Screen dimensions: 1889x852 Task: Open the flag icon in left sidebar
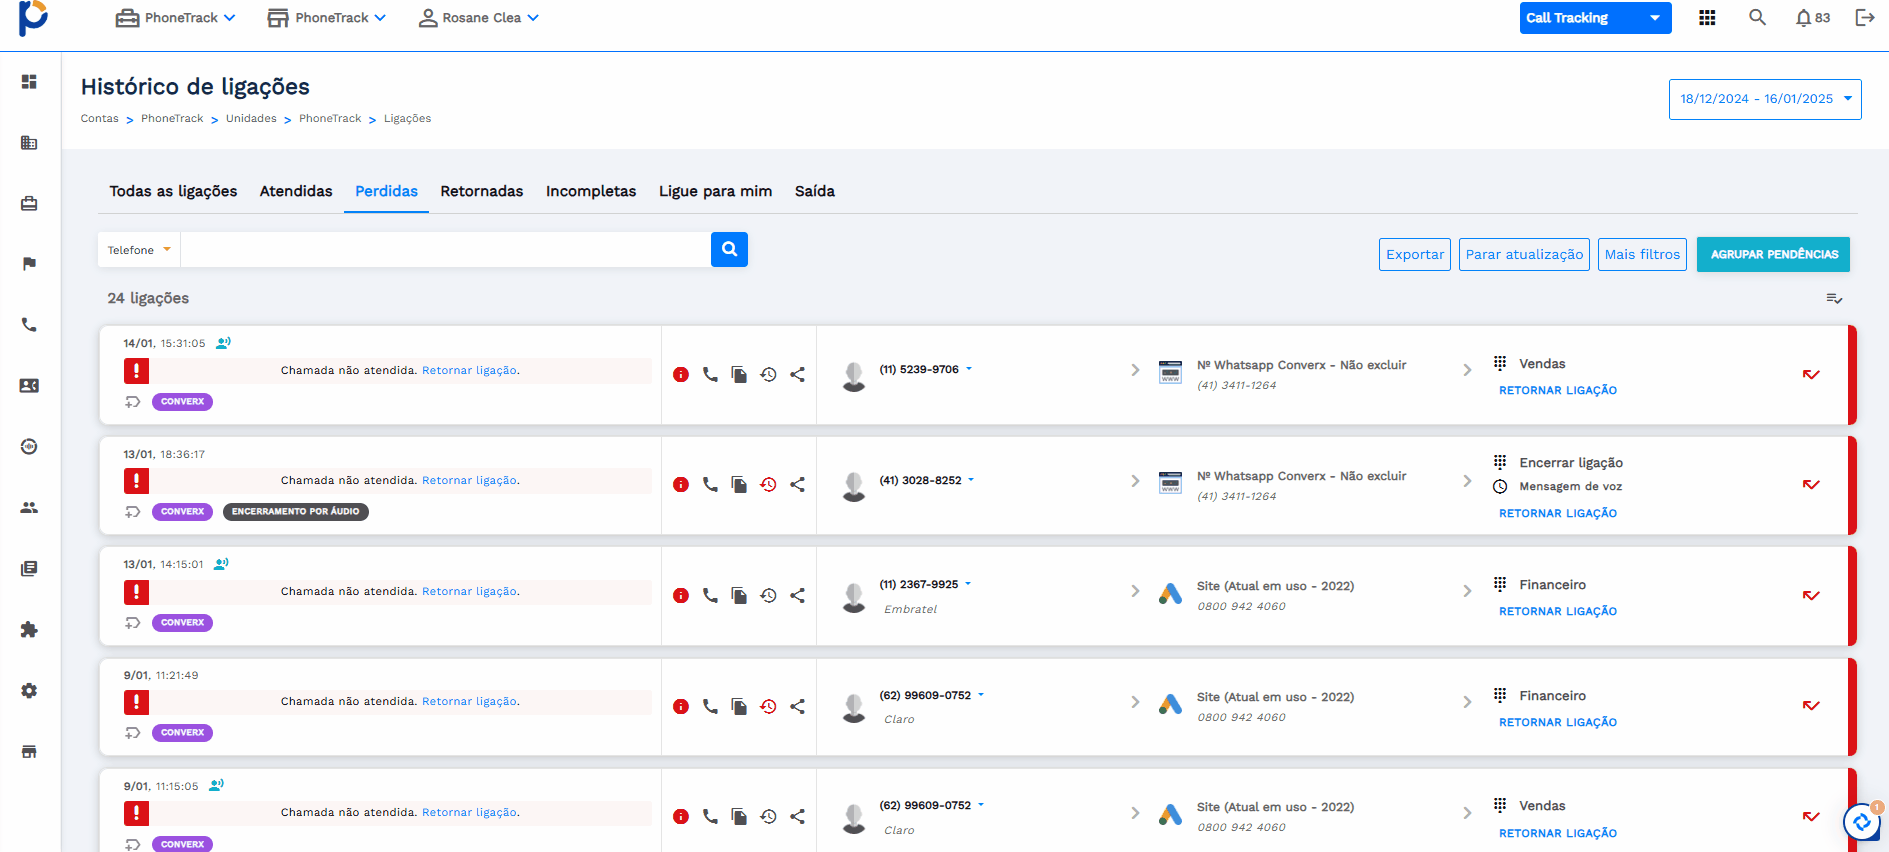[x=29, y=264]
